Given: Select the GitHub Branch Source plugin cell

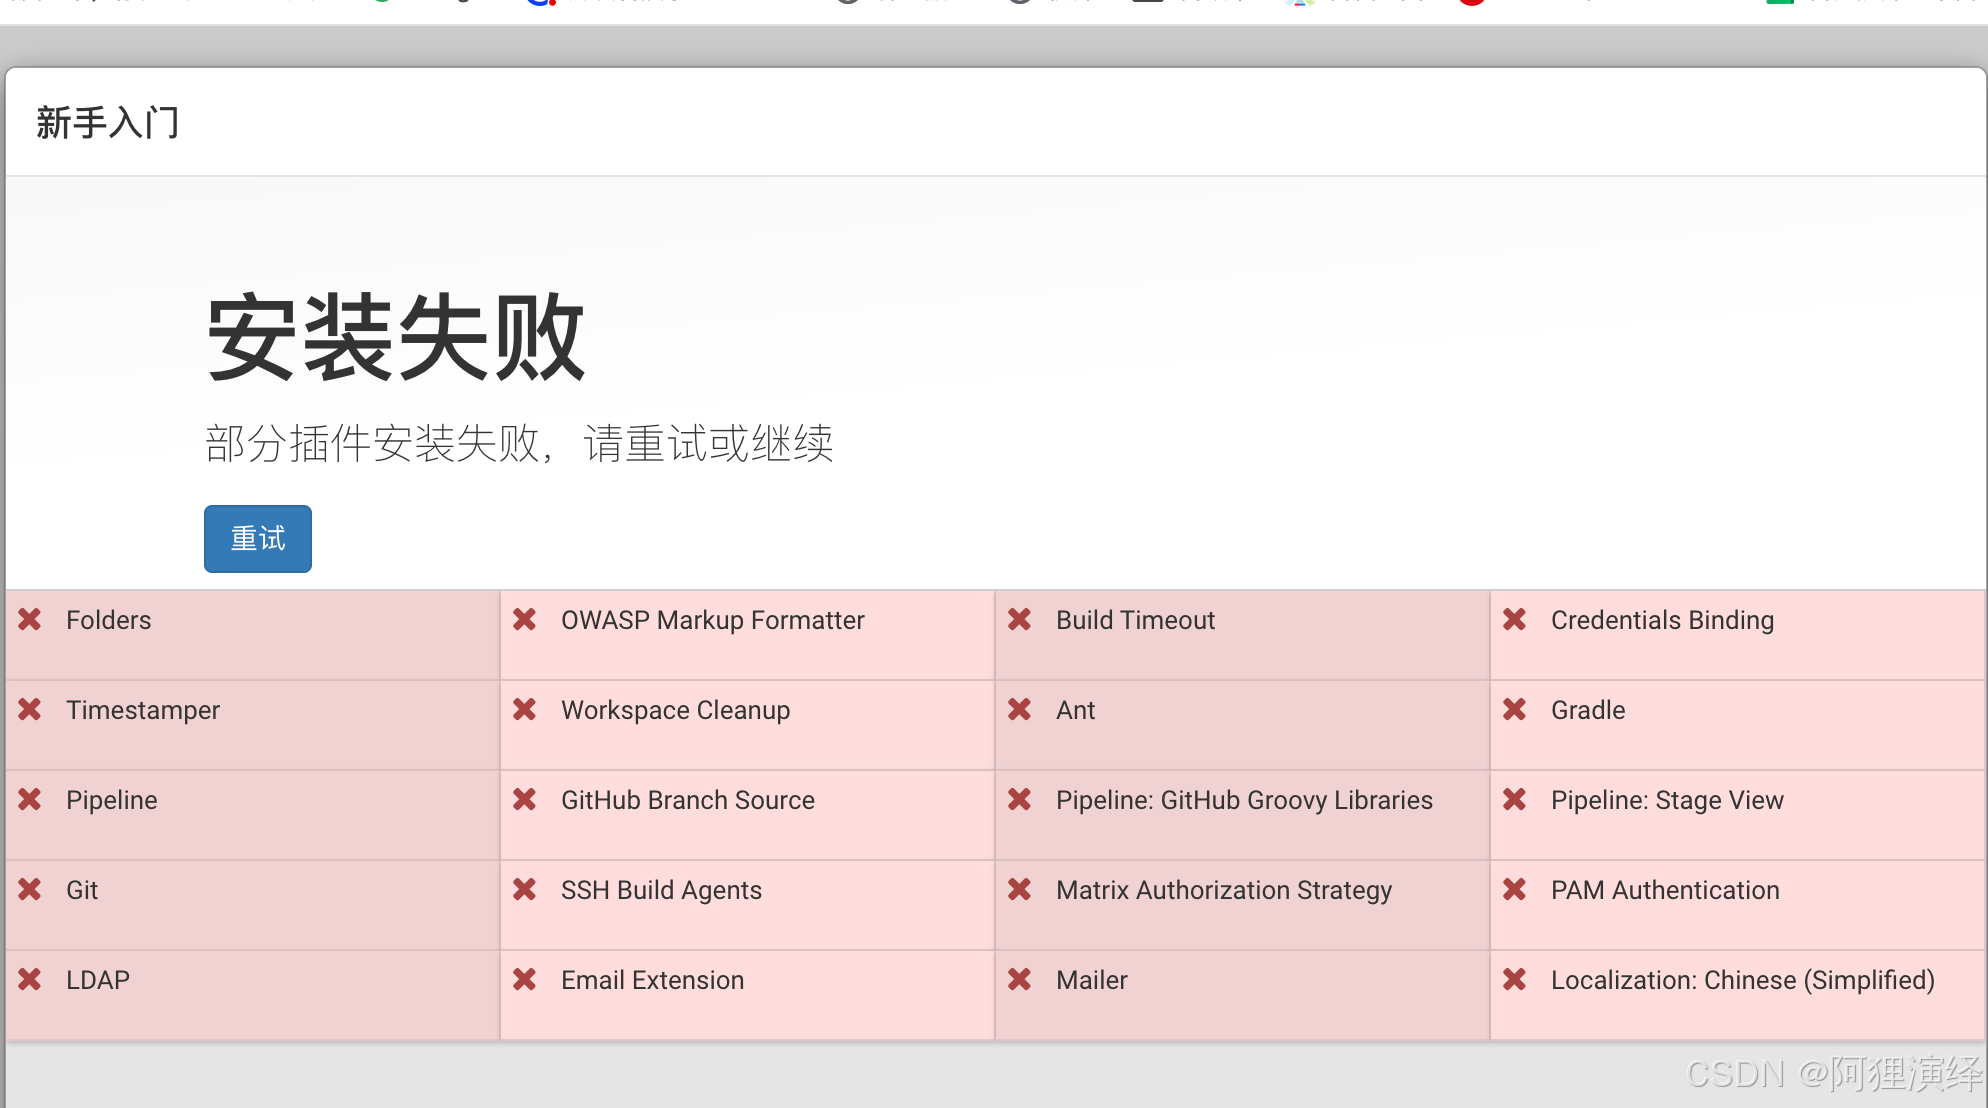Looking at the screenshot, I should [688, 800].
